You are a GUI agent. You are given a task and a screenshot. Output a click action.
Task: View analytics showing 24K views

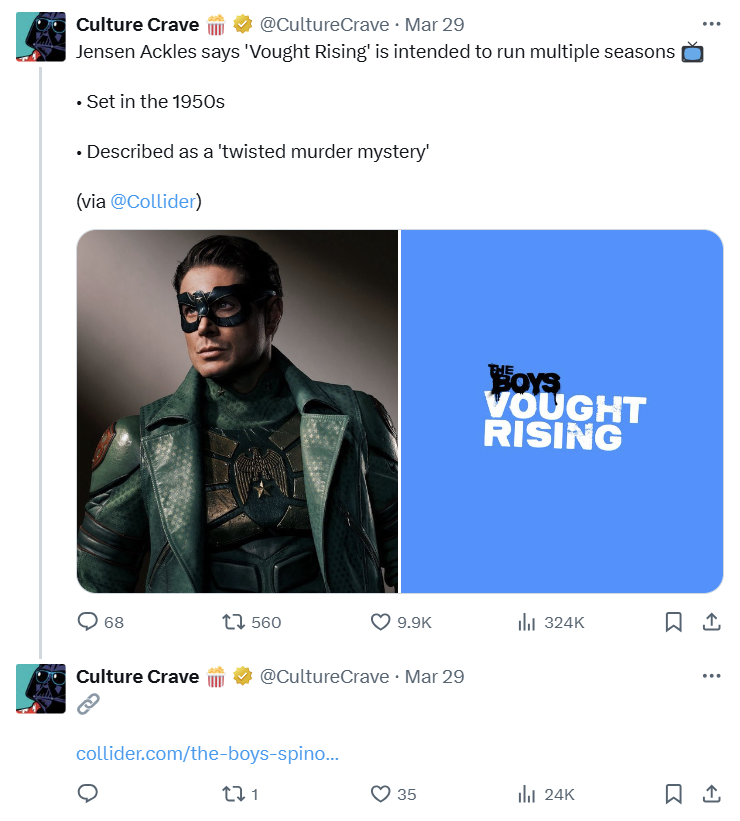pyautogui.click(x=527, y=794)
